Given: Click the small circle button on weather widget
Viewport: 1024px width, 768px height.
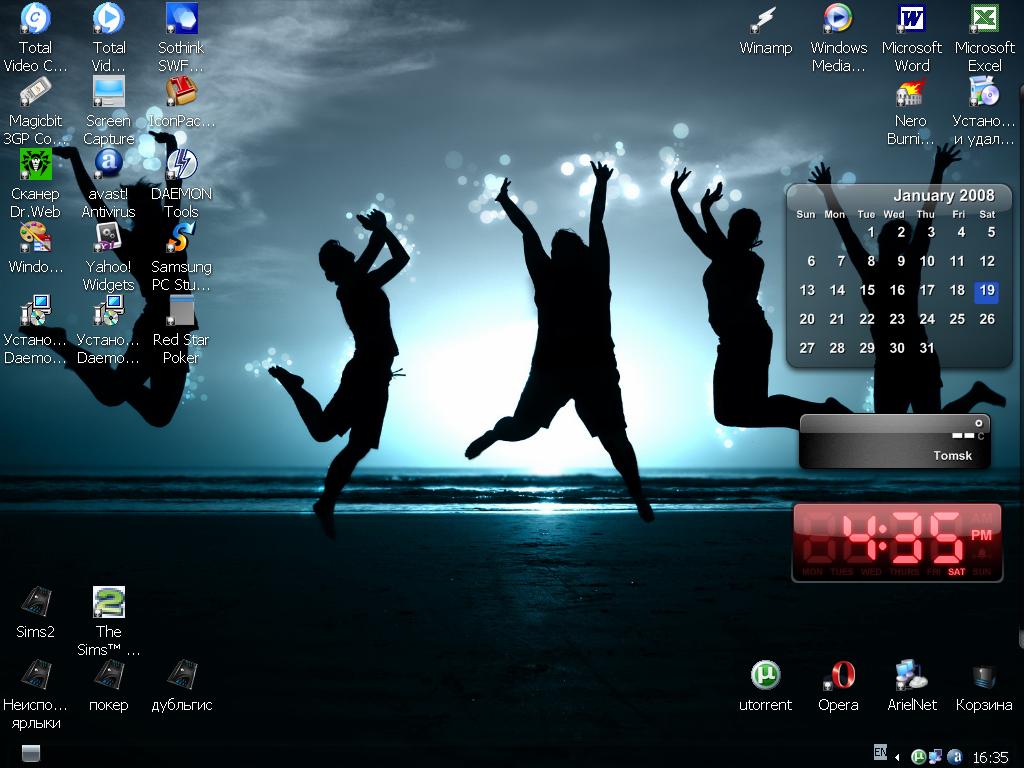Looking at the screenshot, I should [978, 423].
